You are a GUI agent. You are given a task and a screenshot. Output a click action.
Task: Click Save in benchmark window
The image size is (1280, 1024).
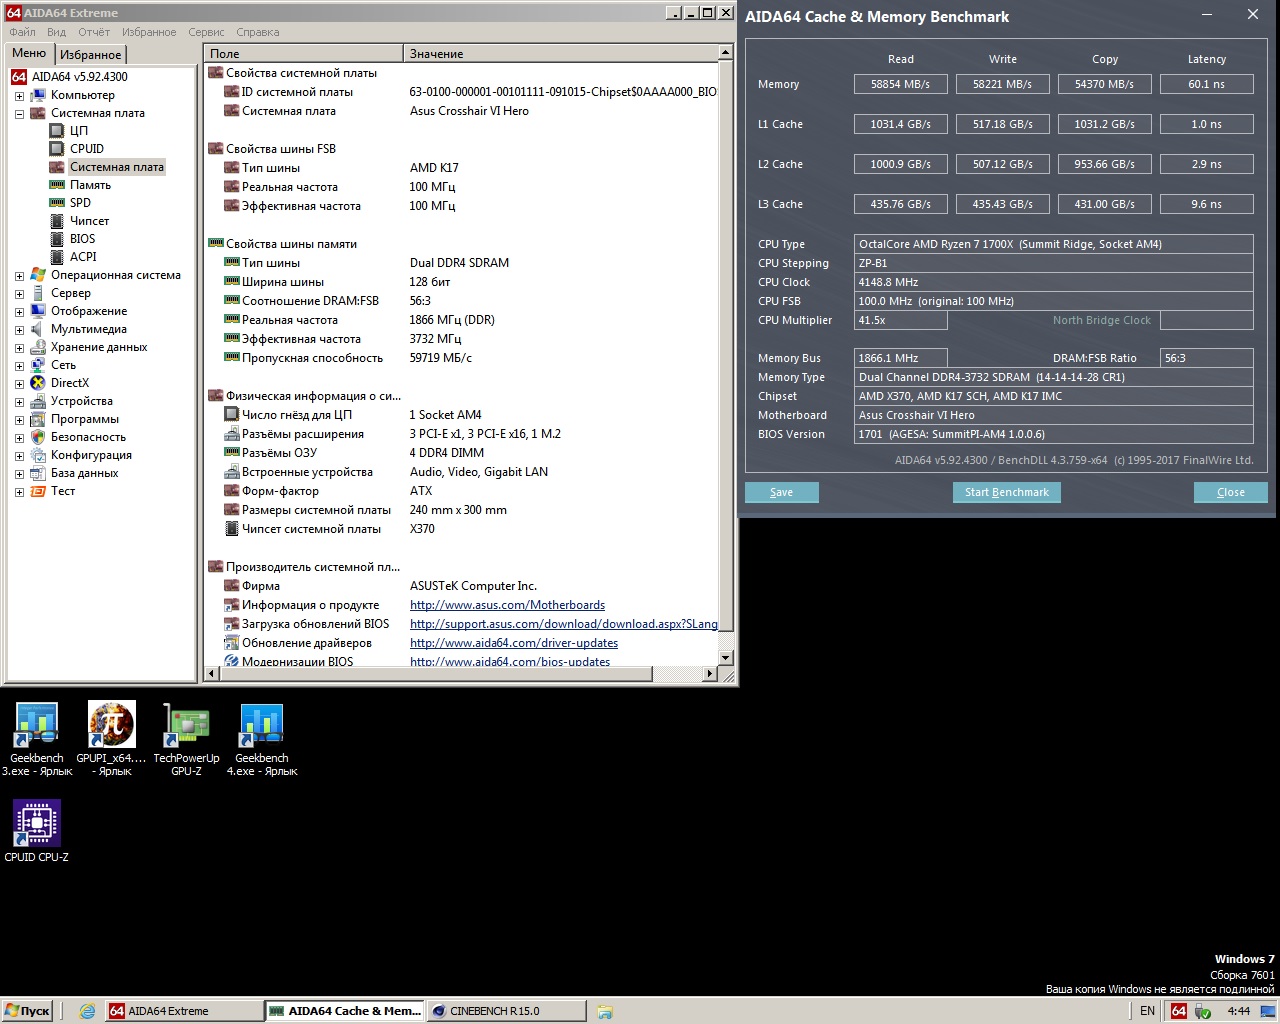[782, 492]
